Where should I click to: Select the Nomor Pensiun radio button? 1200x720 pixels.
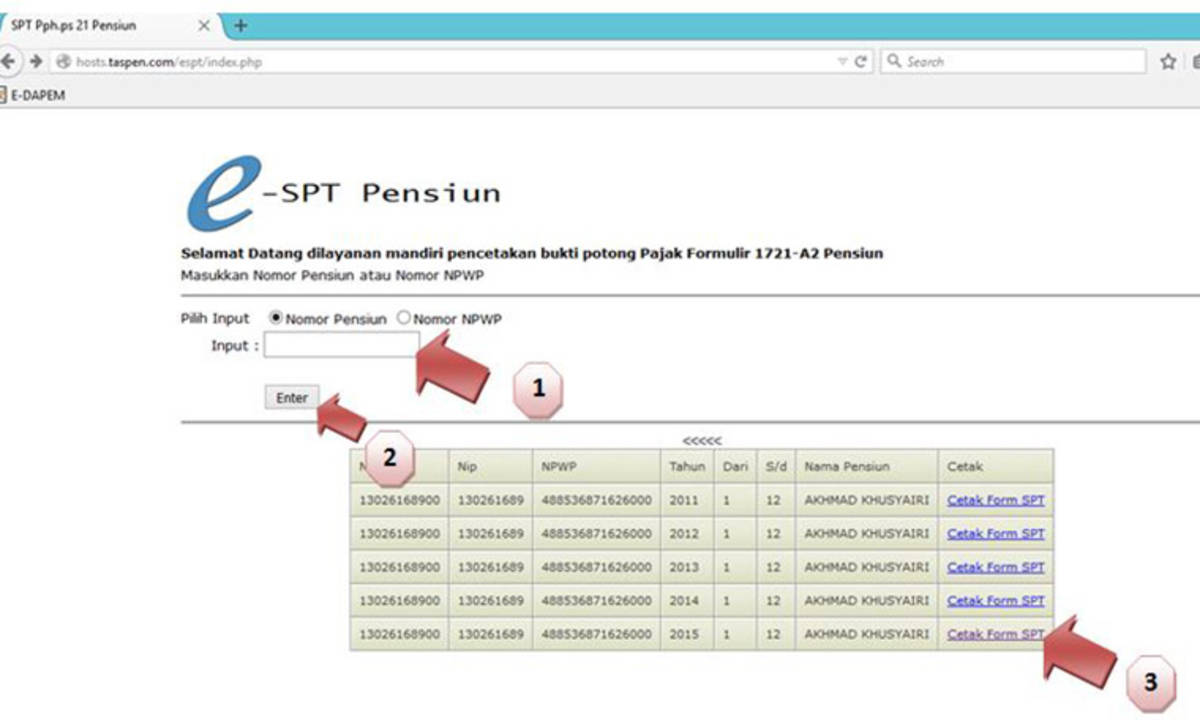pyautogui.click(x=275, y=318)
